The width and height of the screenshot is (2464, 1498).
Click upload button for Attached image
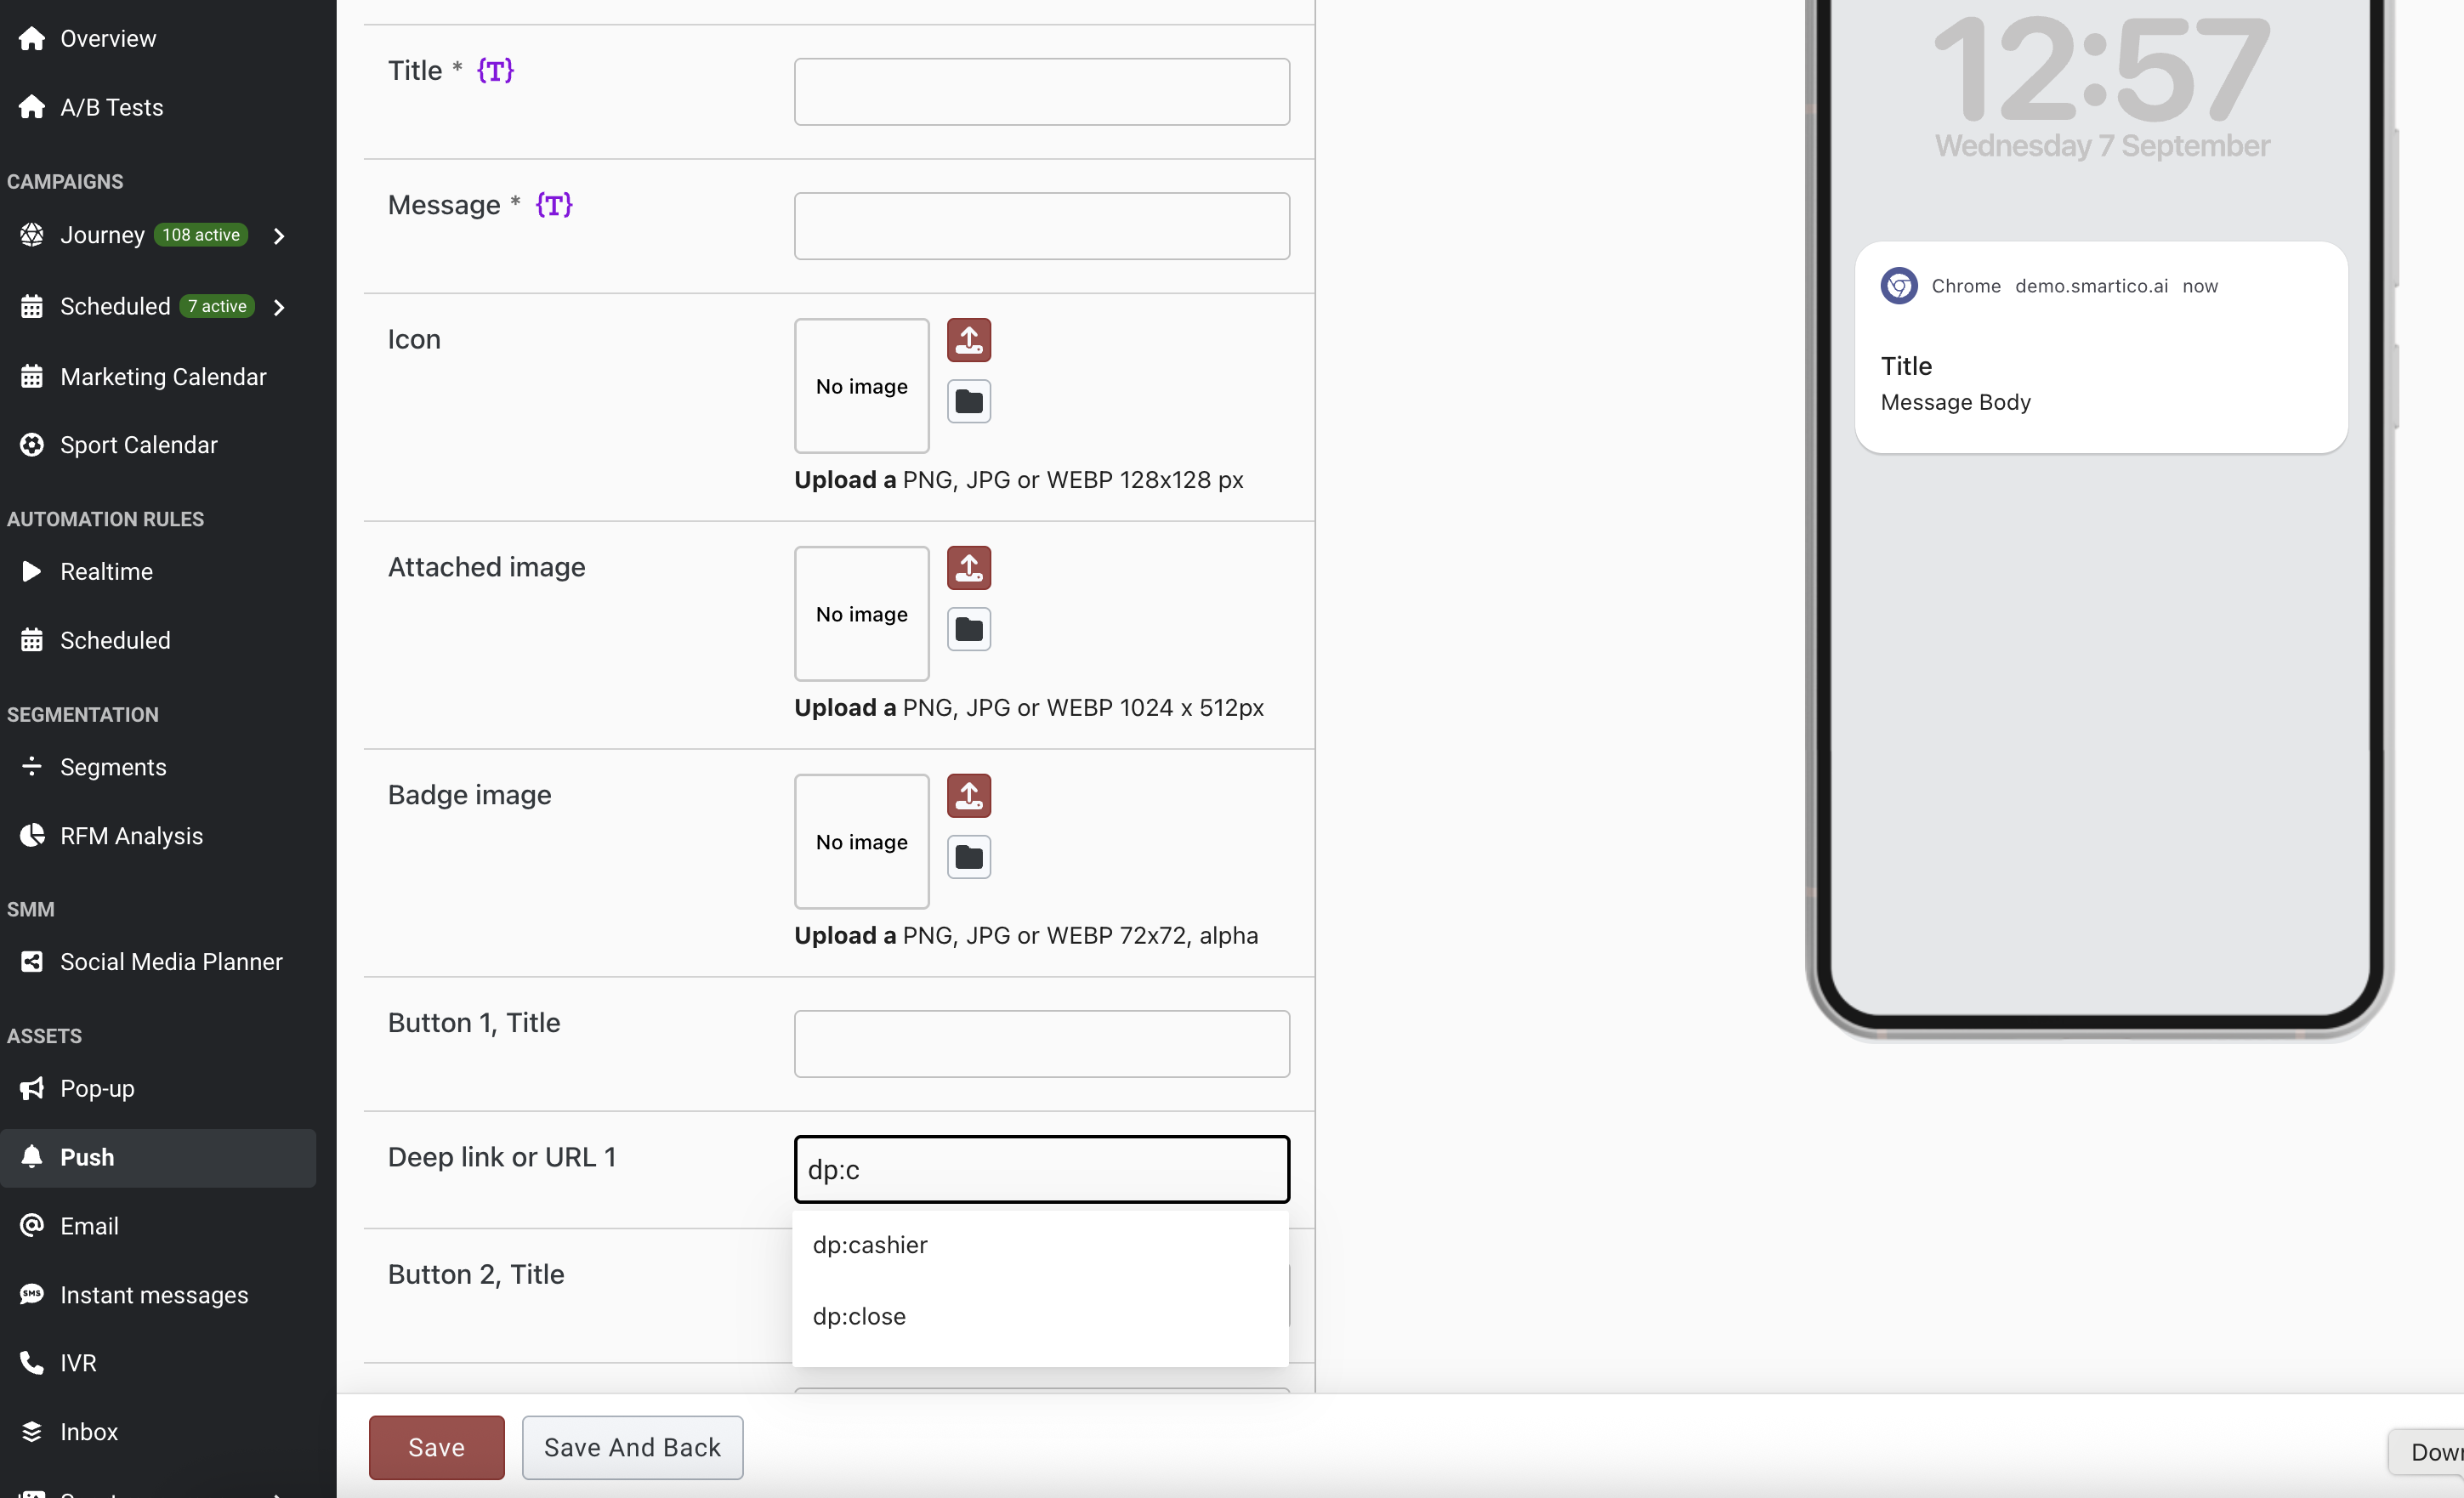(x=968, y=568)
